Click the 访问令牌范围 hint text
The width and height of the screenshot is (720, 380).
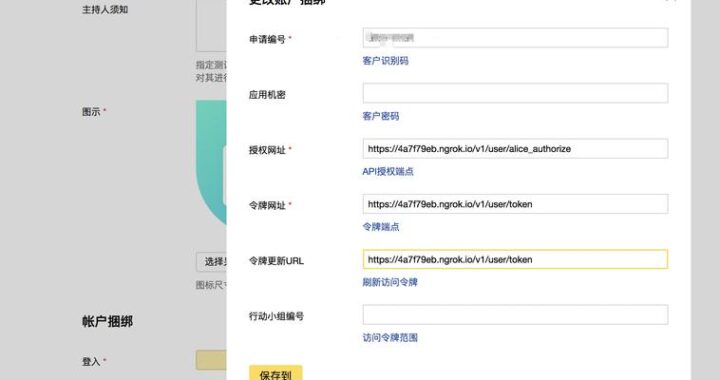tap(390, 338)
